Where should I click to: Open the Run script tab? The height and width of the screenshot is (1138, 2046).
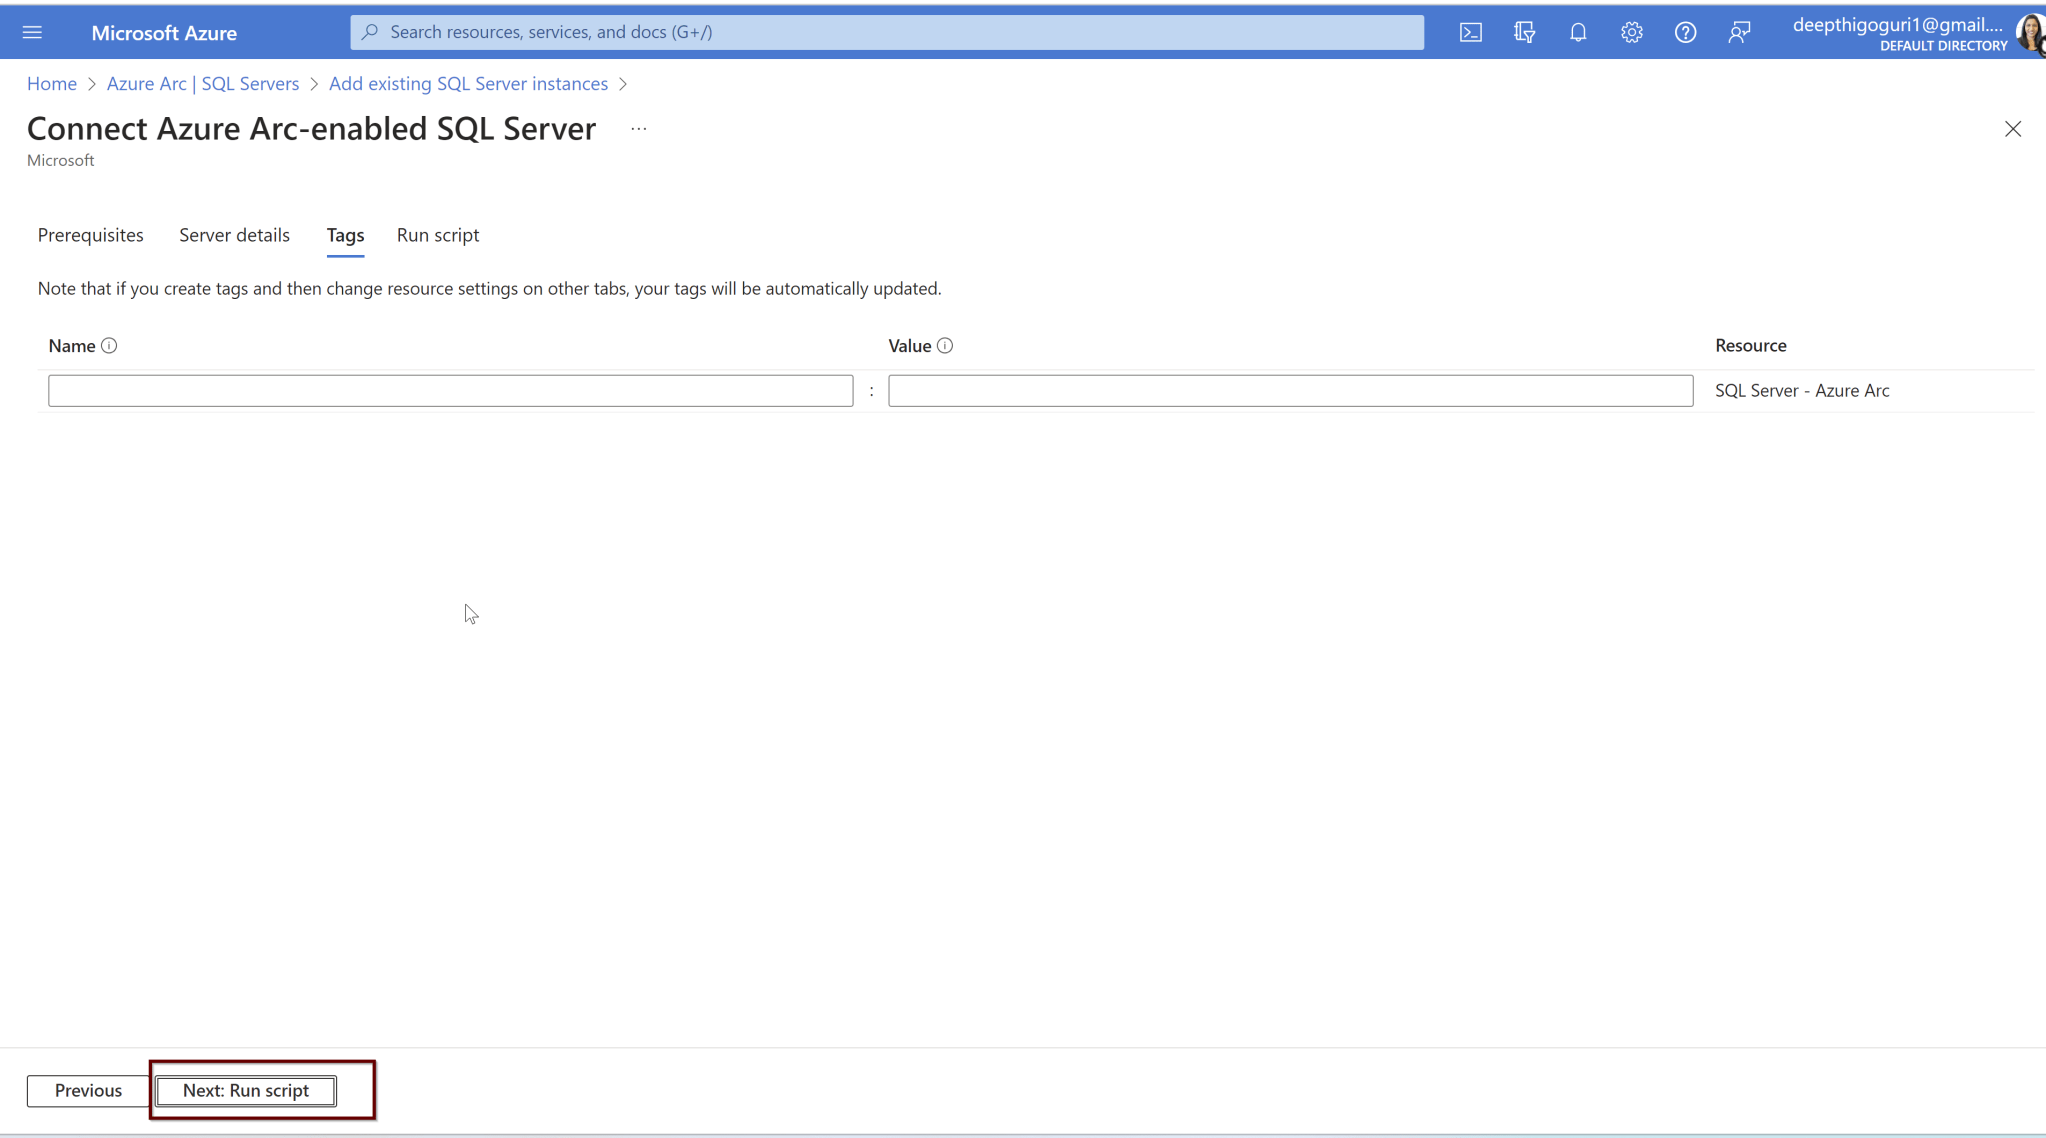click(437, 235)
